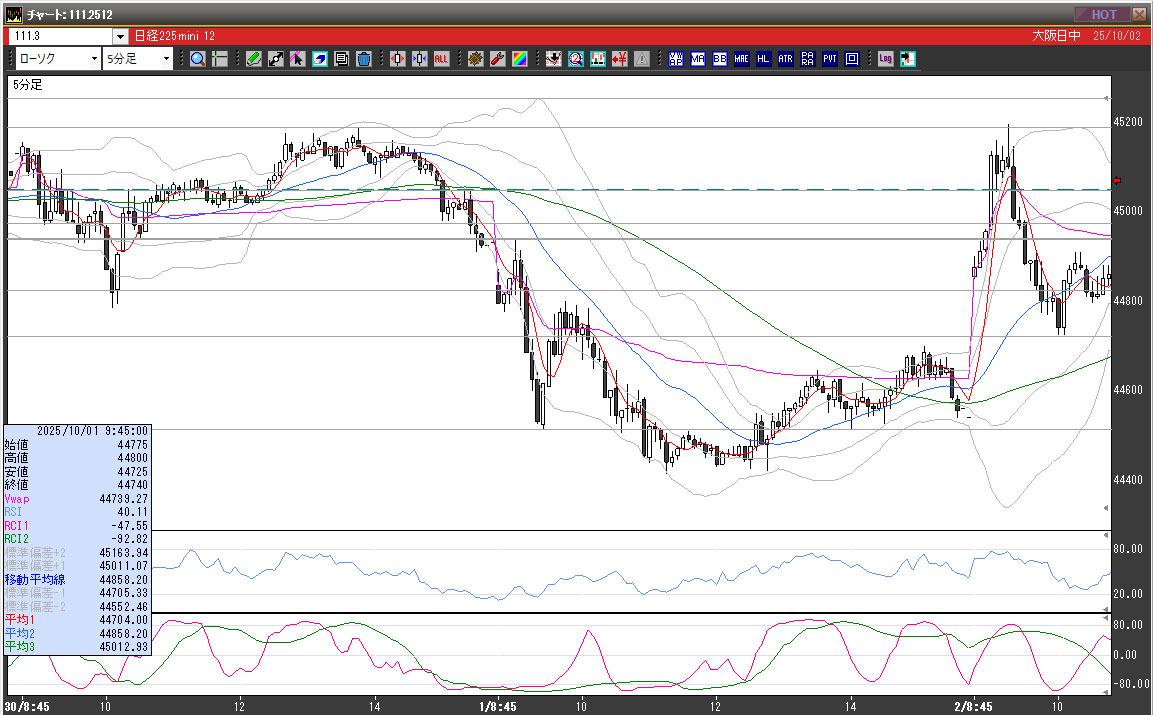Click the eraser tool icon
The image size is (1153, 715).
pos(320,59)
